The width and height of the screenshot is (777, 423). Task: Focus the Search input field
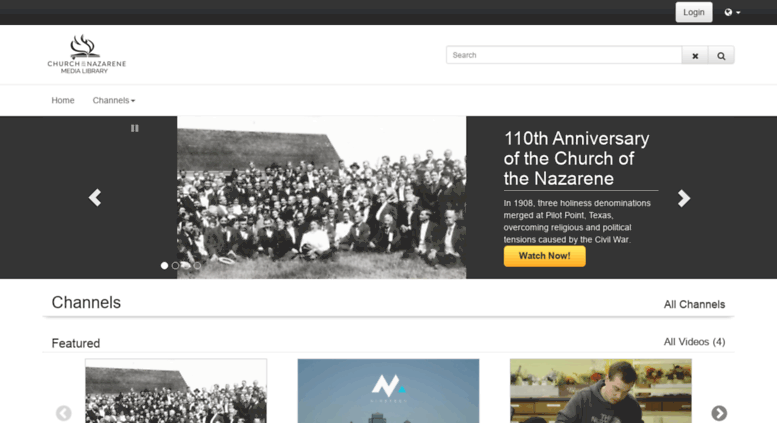(x=564, y=55)
